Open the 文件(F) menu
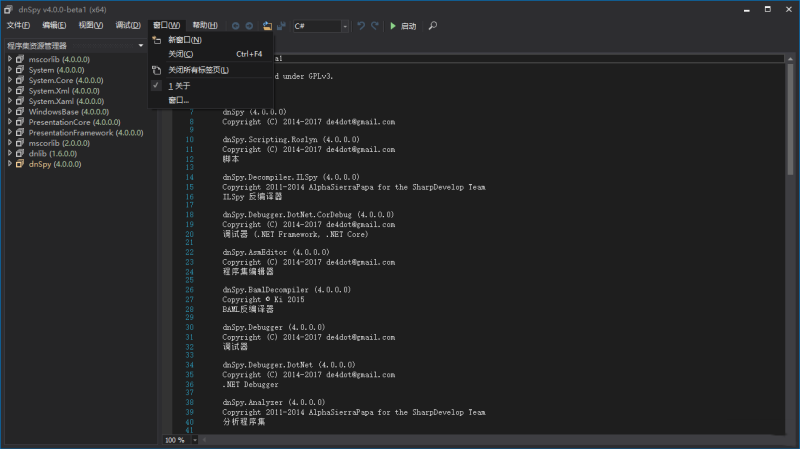Screen dimensions: 800x449 click(18, 25)
